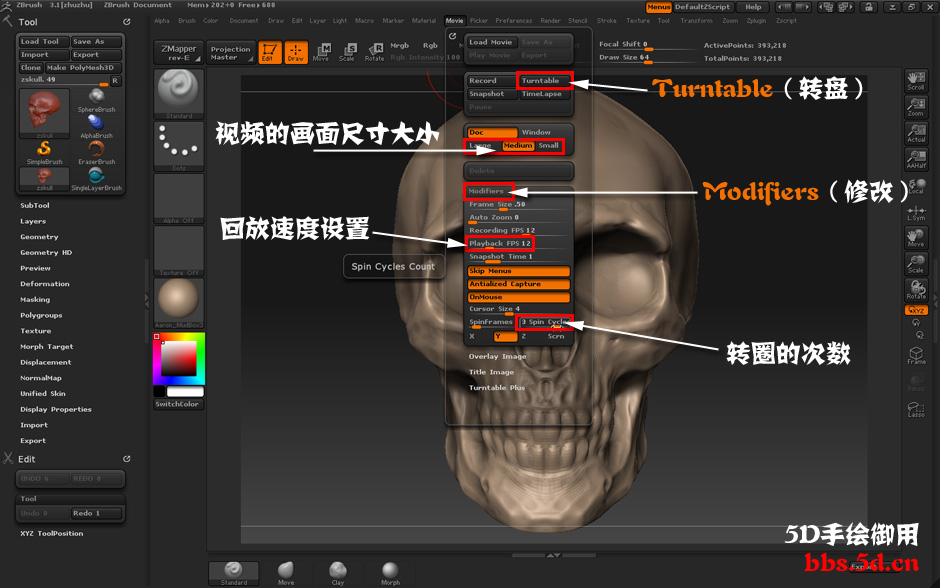Click the Rotate icon in right shelf
Viewport: 940px width, 588px height.
tap(916, 290)
